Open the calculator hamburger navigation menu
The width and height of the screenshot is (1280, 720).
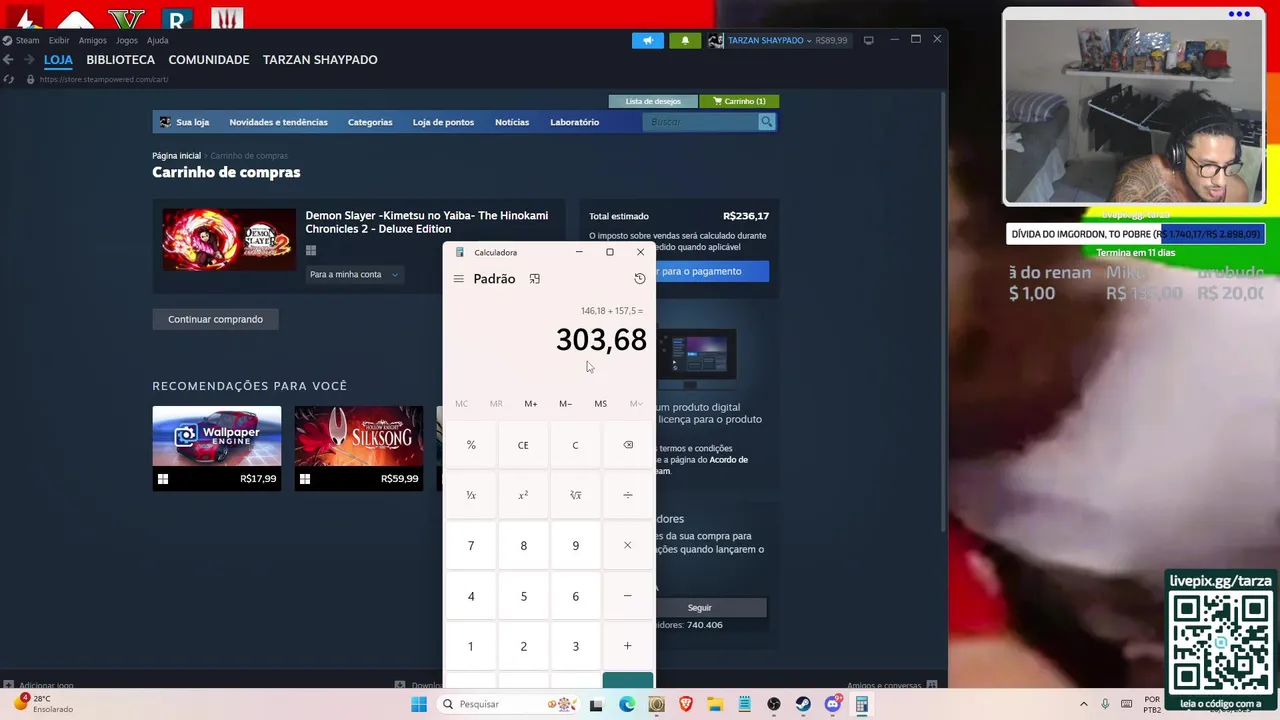click(458, 279)
